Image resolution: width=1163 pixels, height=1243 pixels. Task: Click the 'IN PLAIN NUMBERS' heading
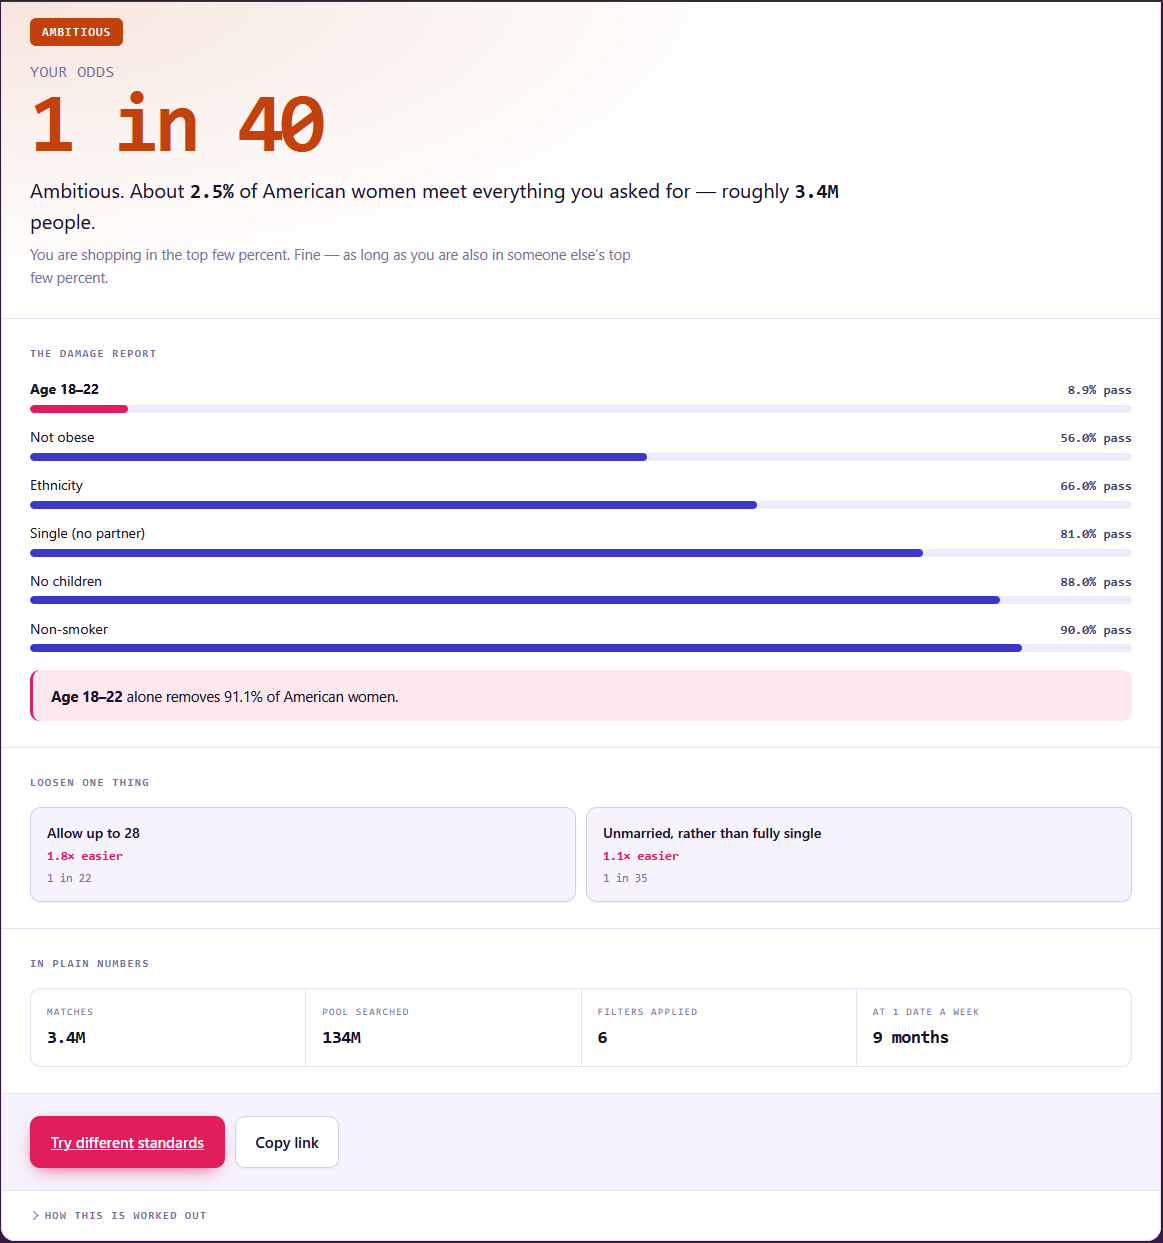[x=89, y=964]
